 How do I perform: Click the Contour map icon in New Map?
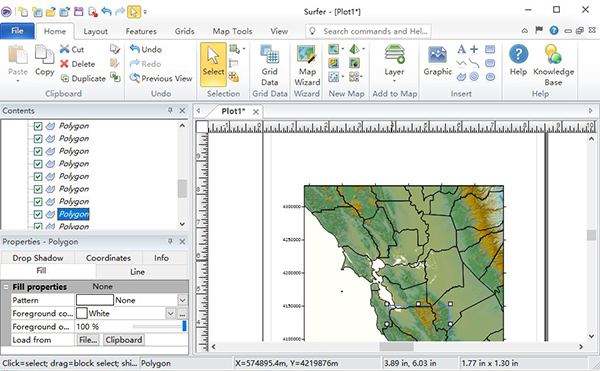click(x=334, y=63)
